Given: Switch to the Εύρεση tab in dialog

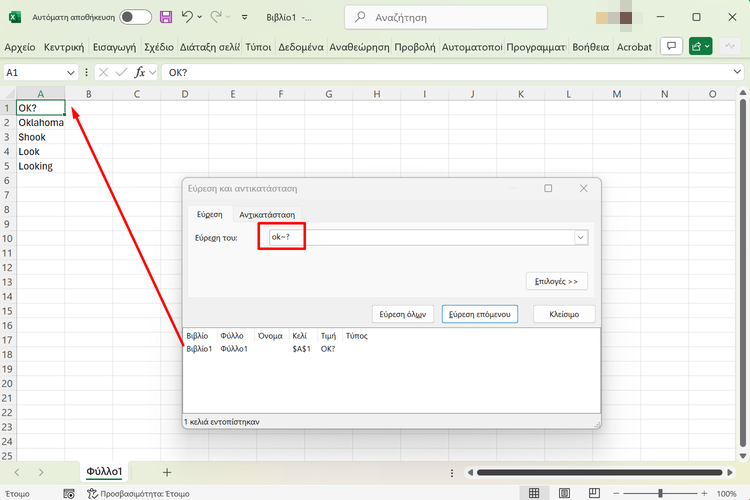Looking at the screenshot, I should (210, 214).
